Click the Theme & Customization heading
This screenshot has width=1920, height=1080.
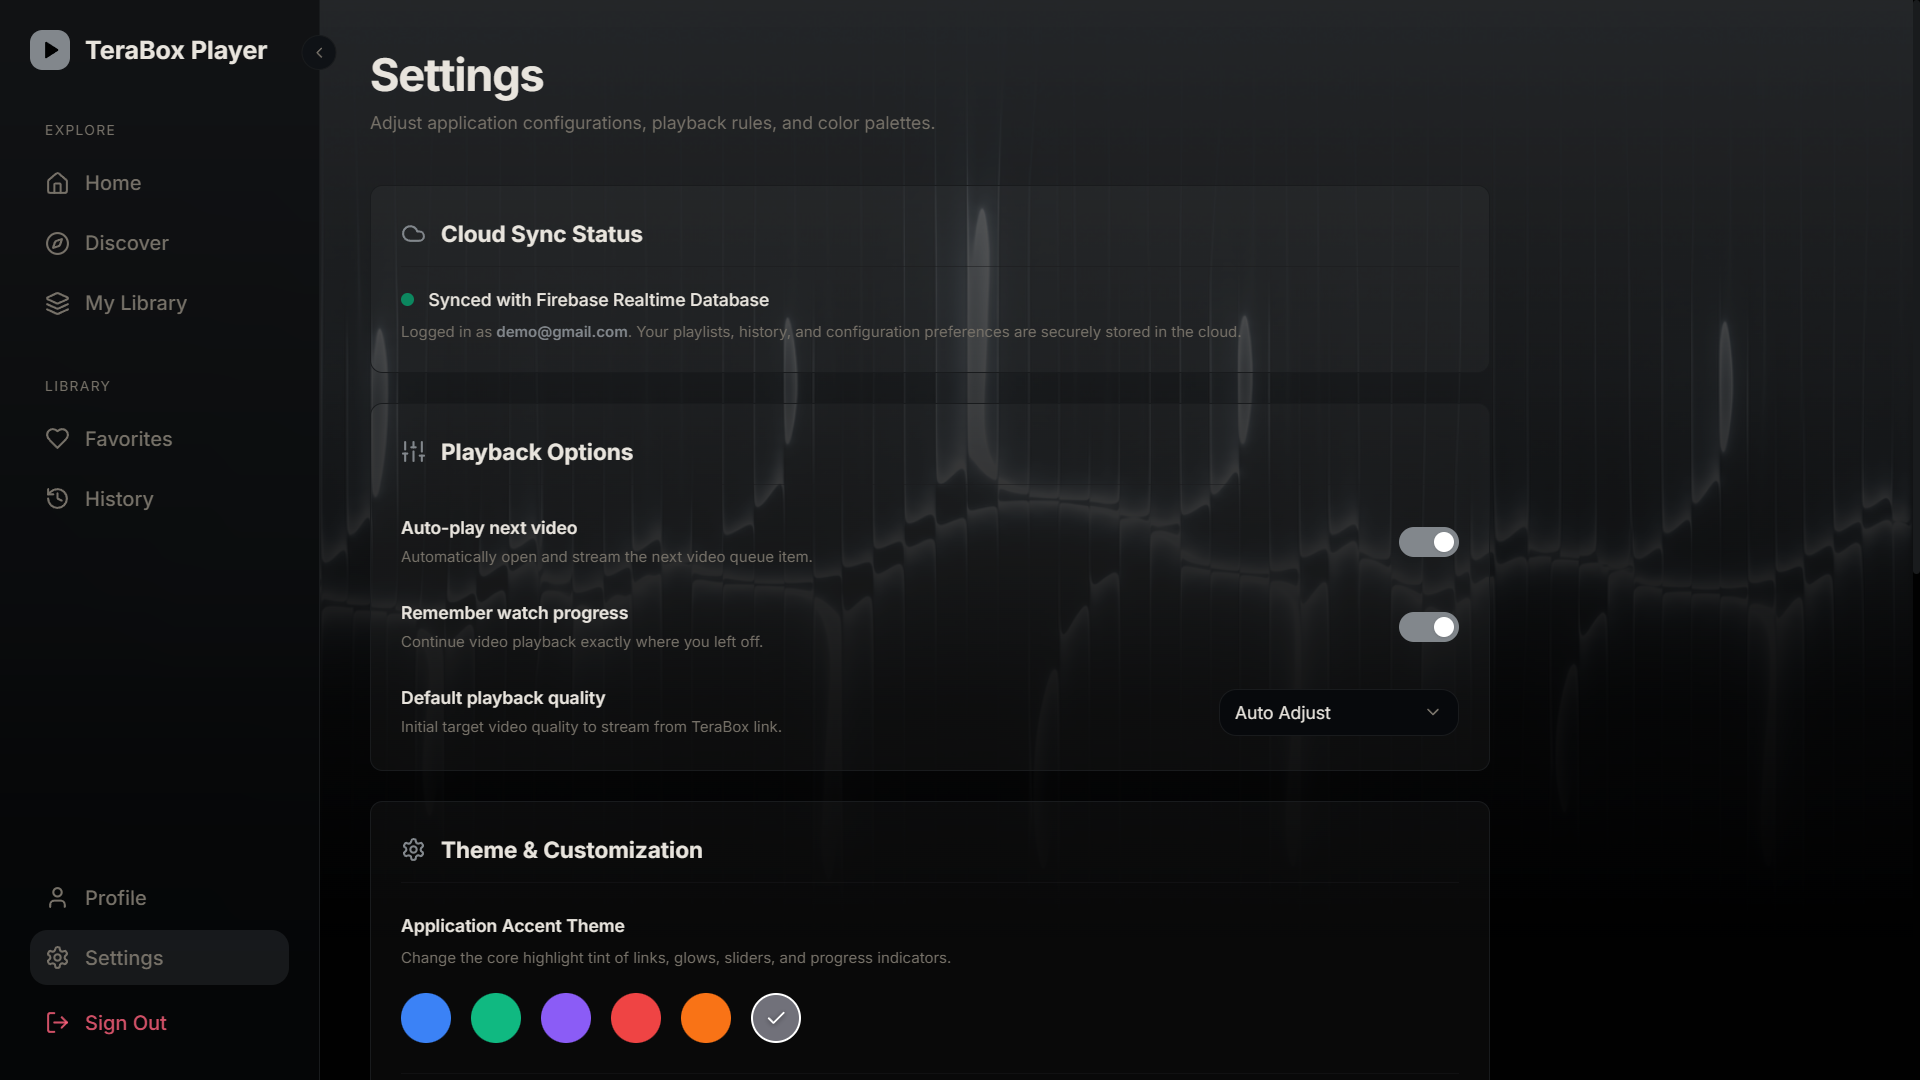[572, 850]
